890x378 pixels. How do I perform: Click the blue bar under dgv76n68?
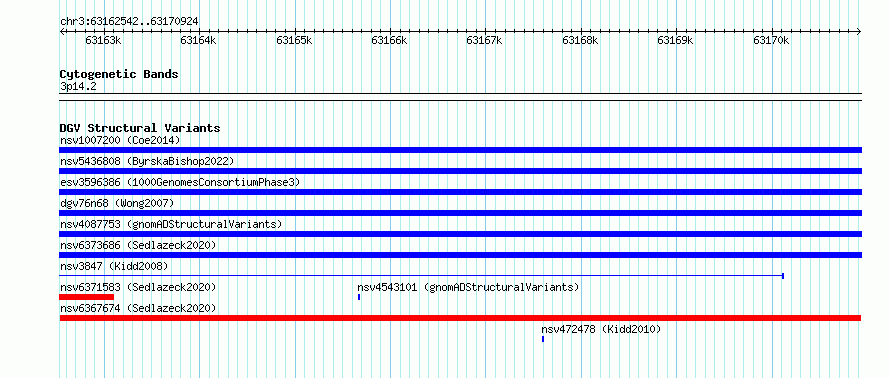[x=460, y=213]
